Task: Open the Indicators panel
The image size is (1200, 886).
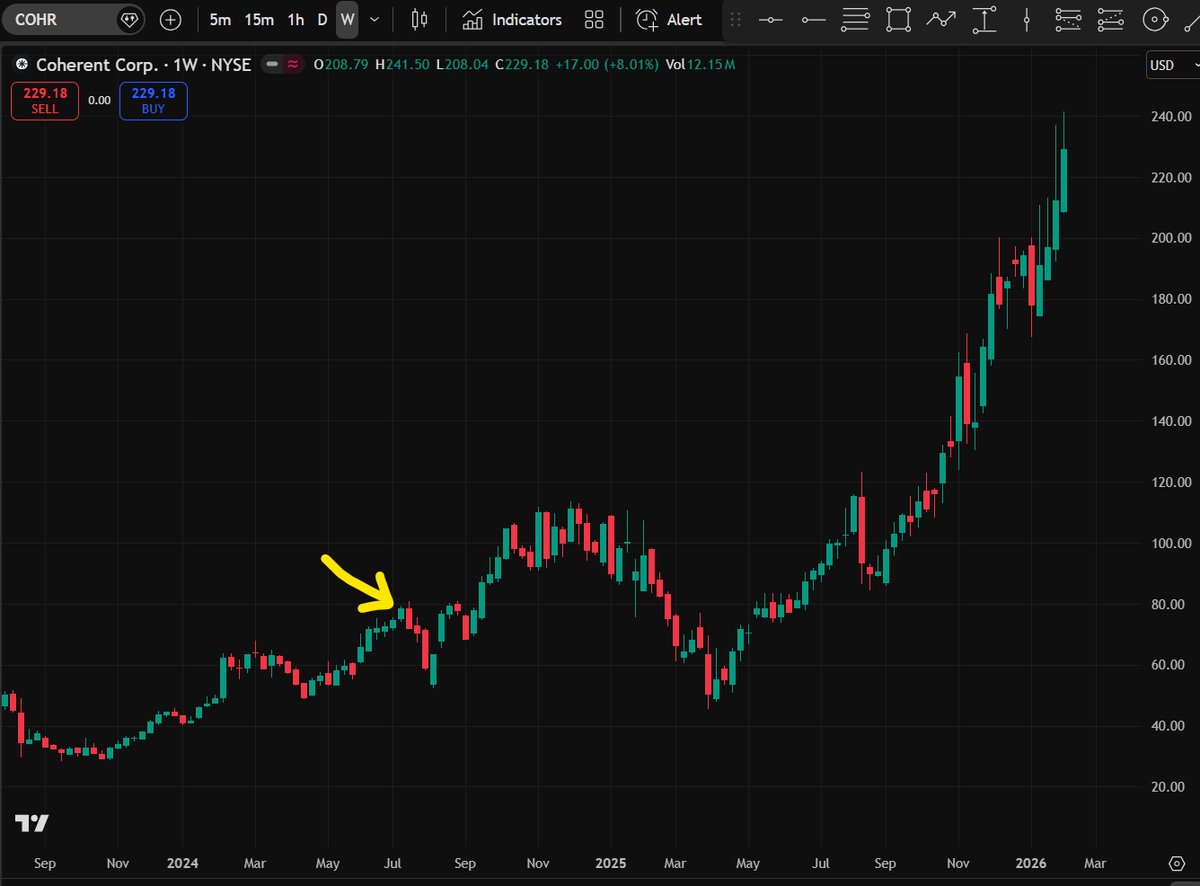Action: pyautogui.click(x=511, y=19)
